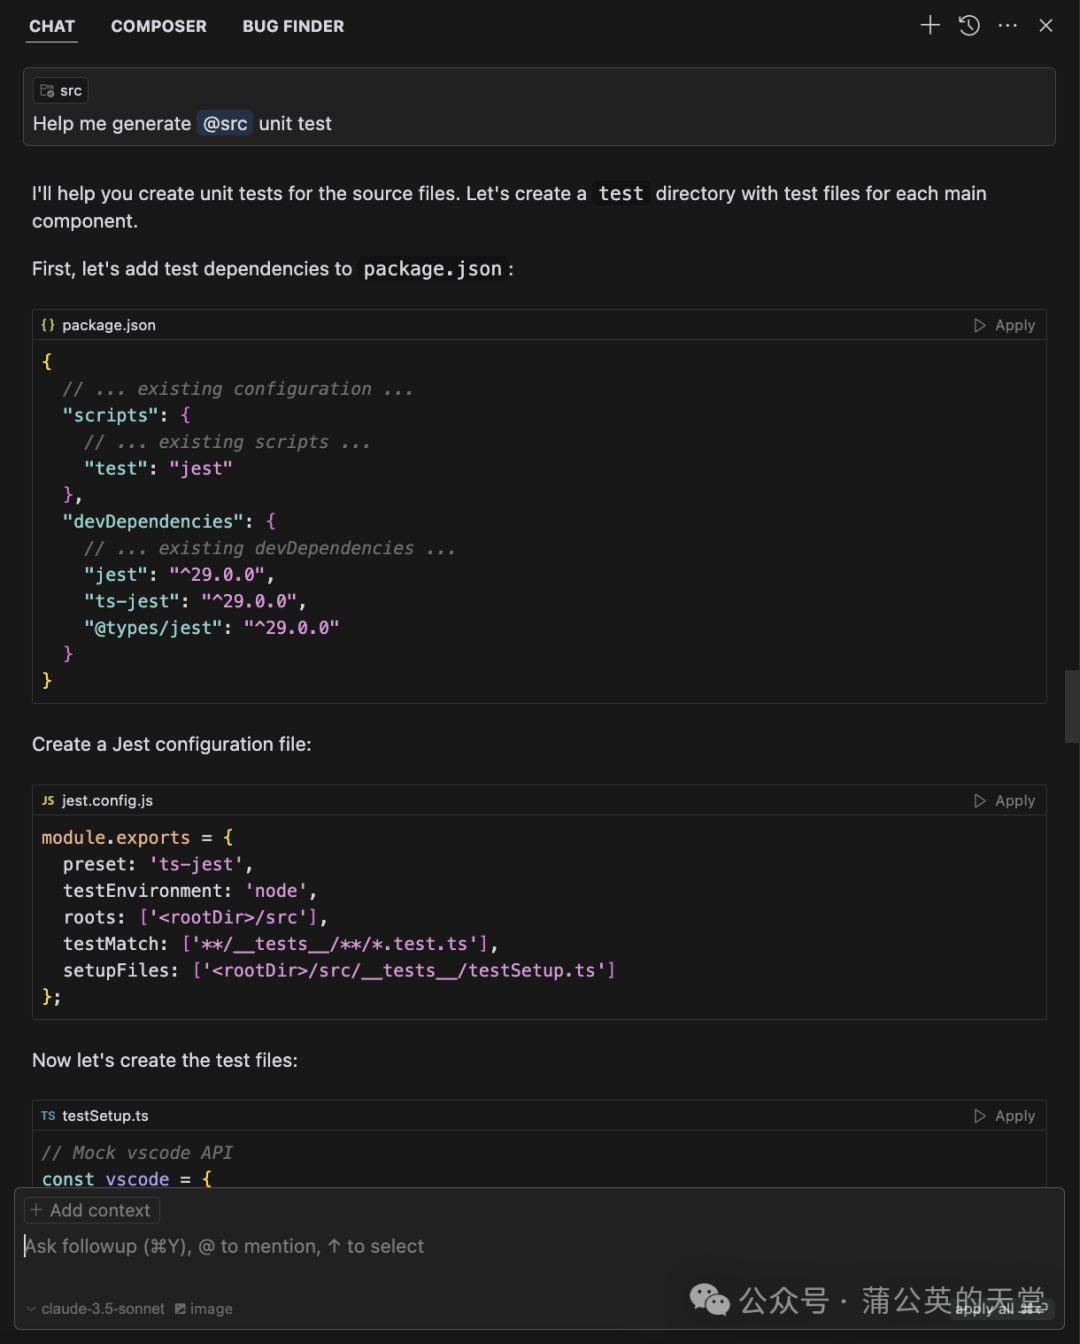Click the src folder context chip
This screenshot has height=1344, width=1080.
click(61, 91)
